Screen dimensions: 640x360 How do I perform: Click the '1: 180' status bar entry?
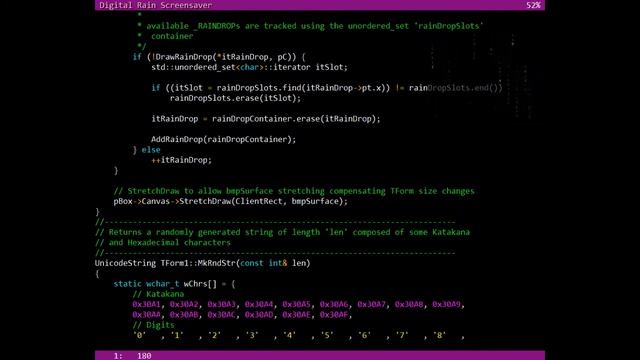133,356
